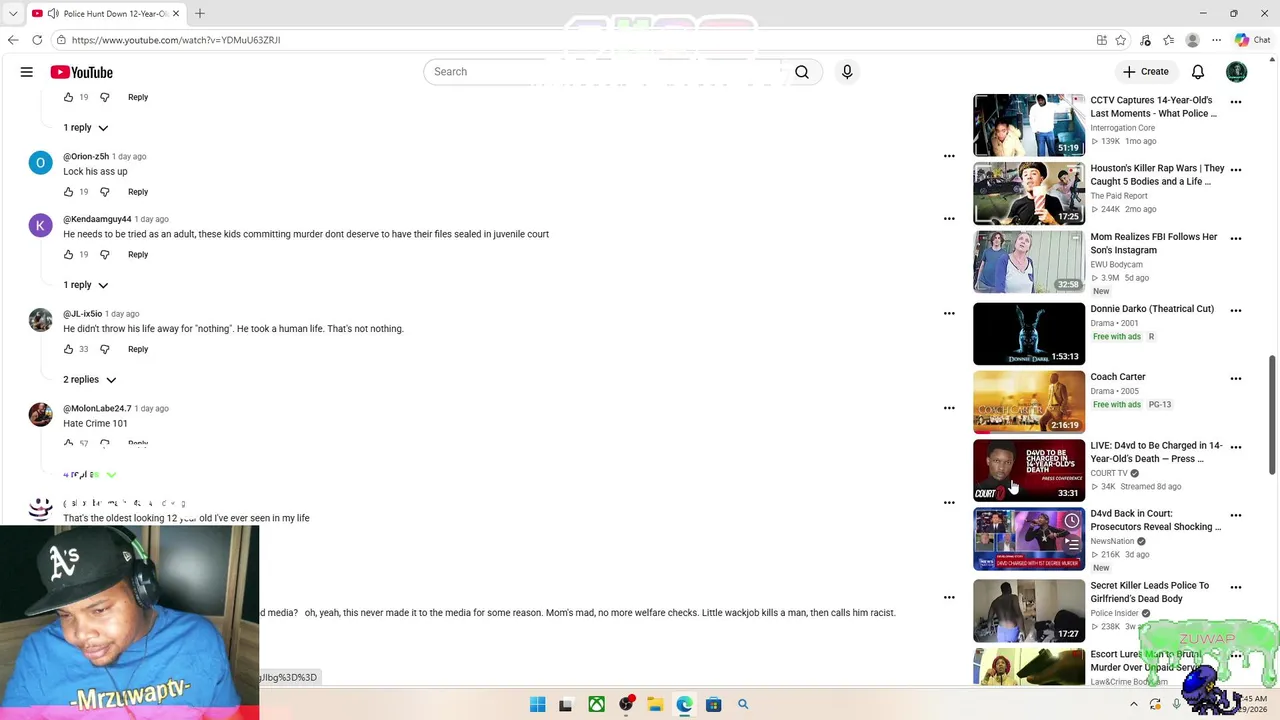The height and width of the screenshot is (720, 1280).
Task: Open the @Kendaamguy44 channel avatar
Action: [40, 226]
